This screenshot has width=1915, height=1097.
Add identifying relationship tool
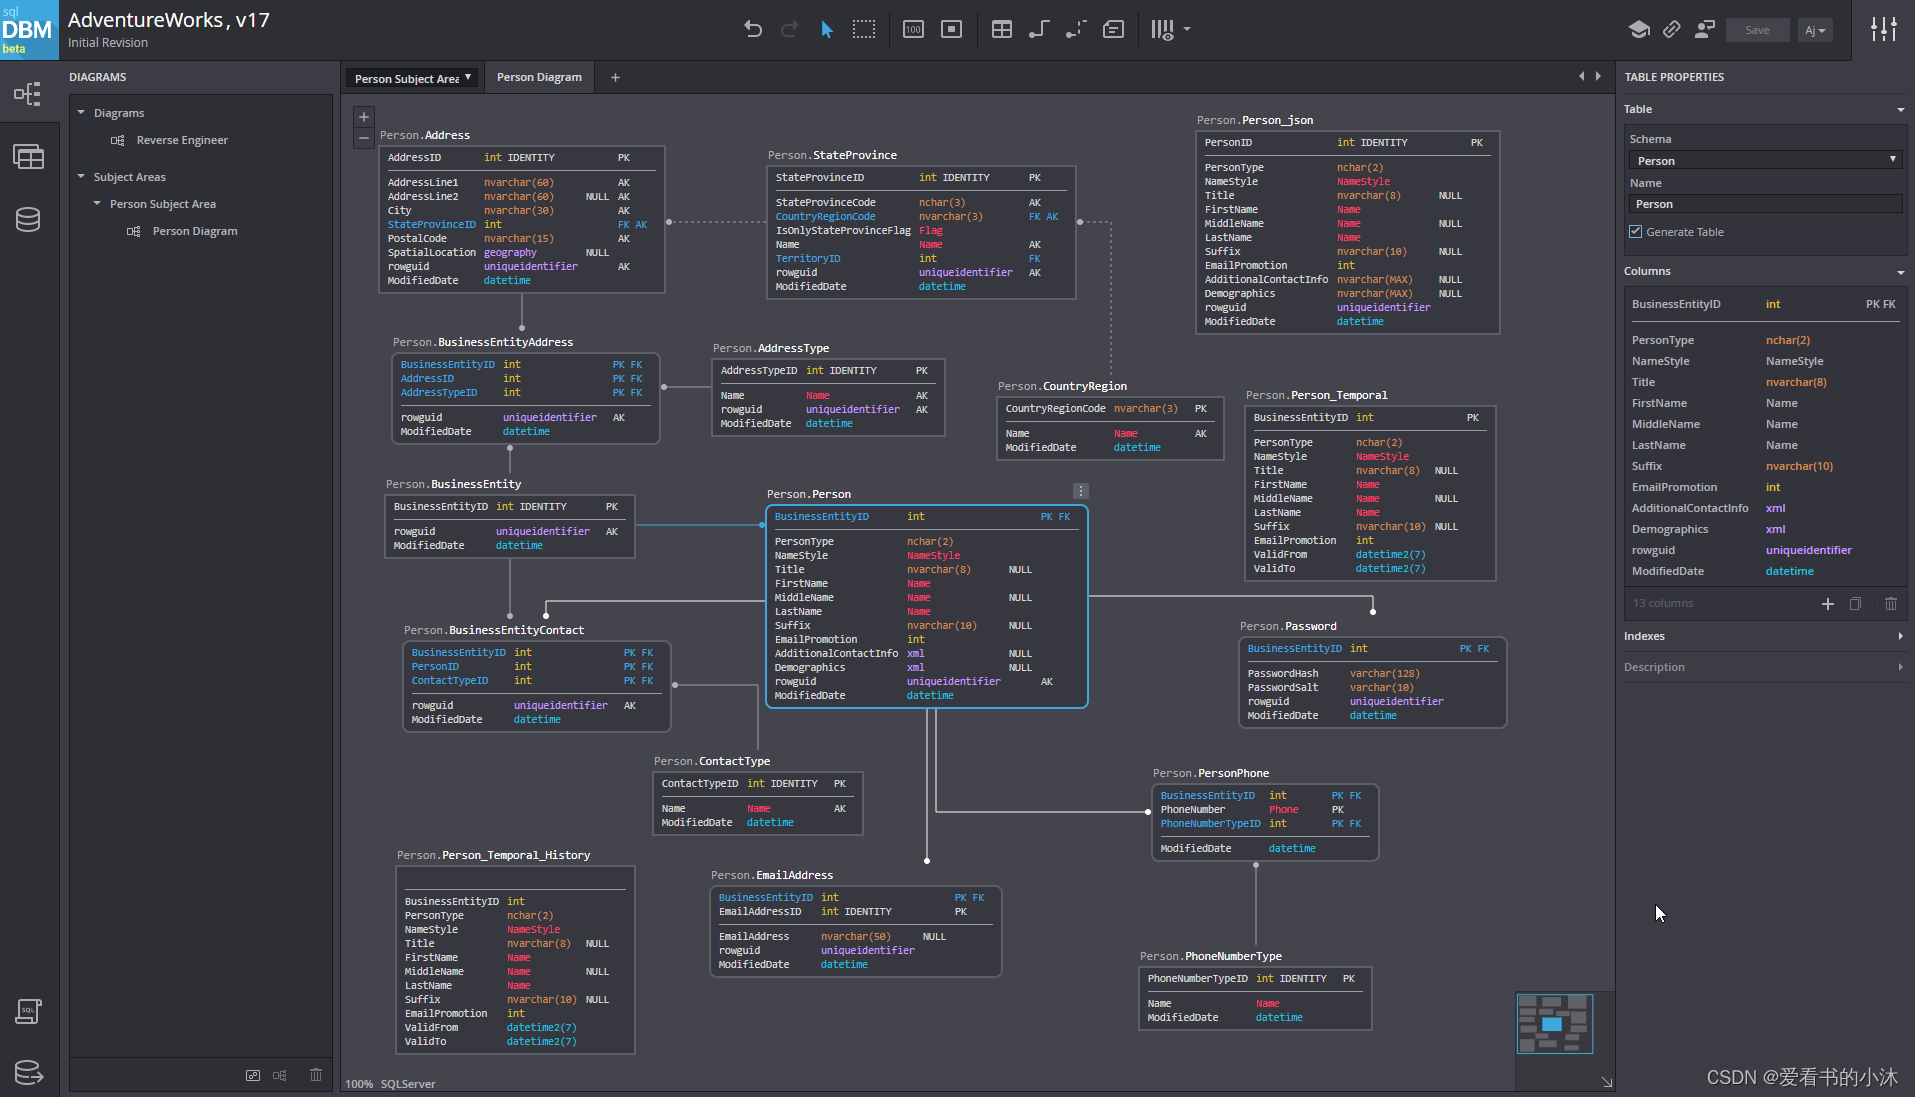tap(1038, 30)
